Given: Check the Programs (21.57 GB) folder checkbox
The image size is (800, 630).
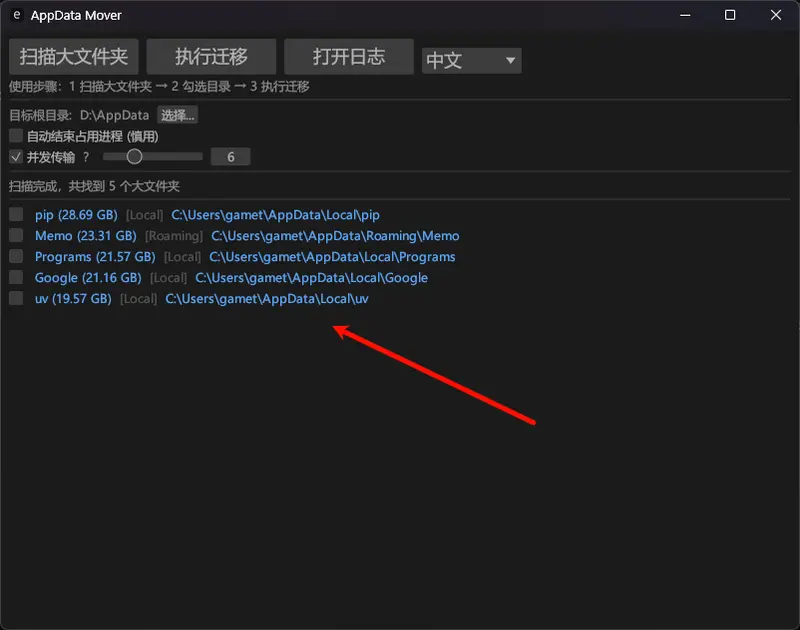Looking at the screenshot, I should (15, 256).
